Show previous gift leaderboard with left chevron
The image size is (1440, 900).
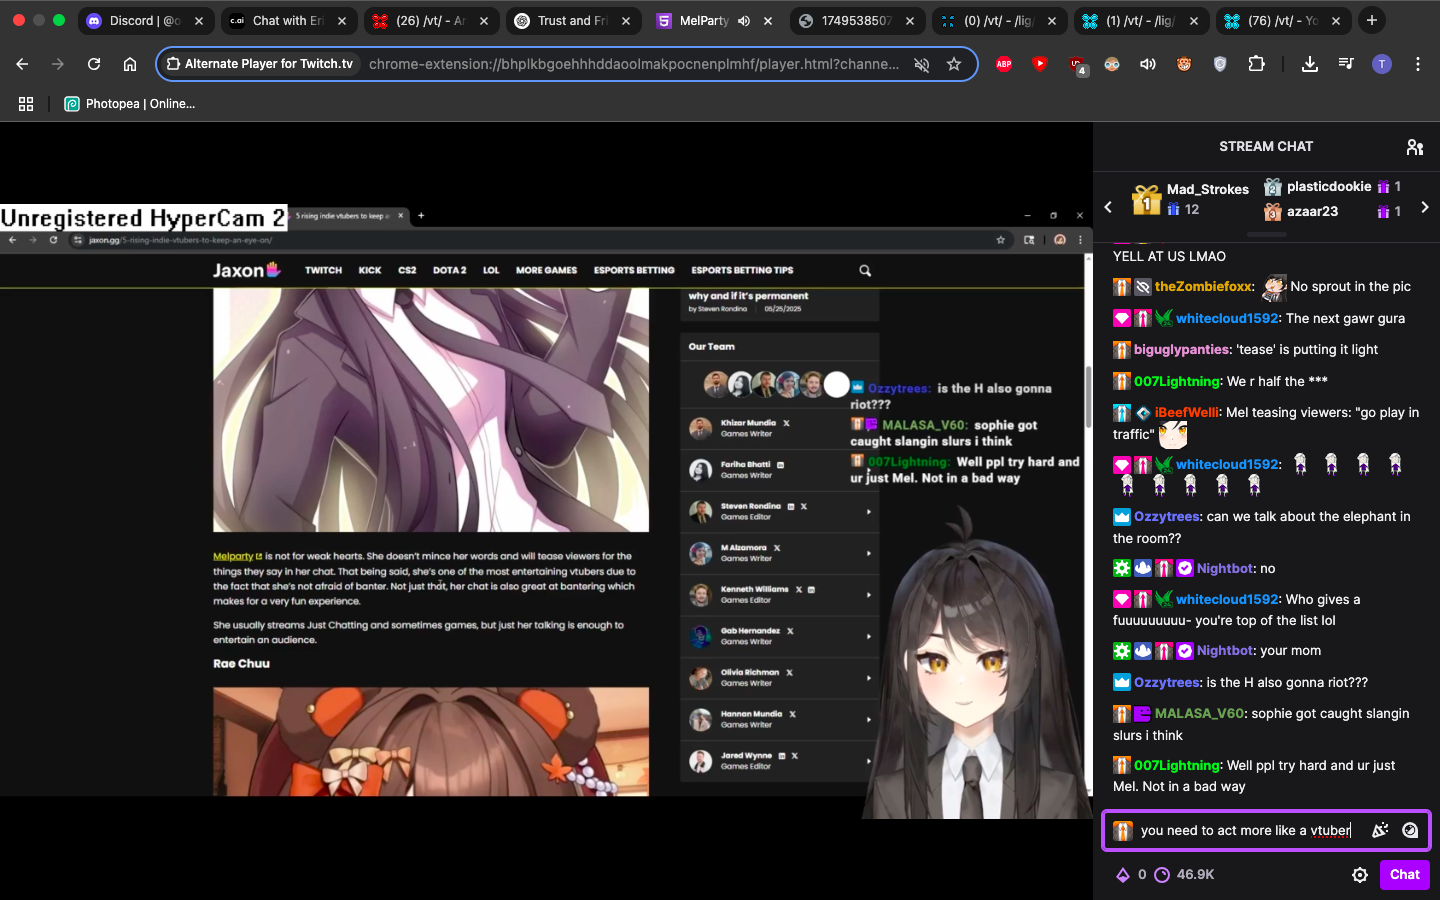[1108, 207]
